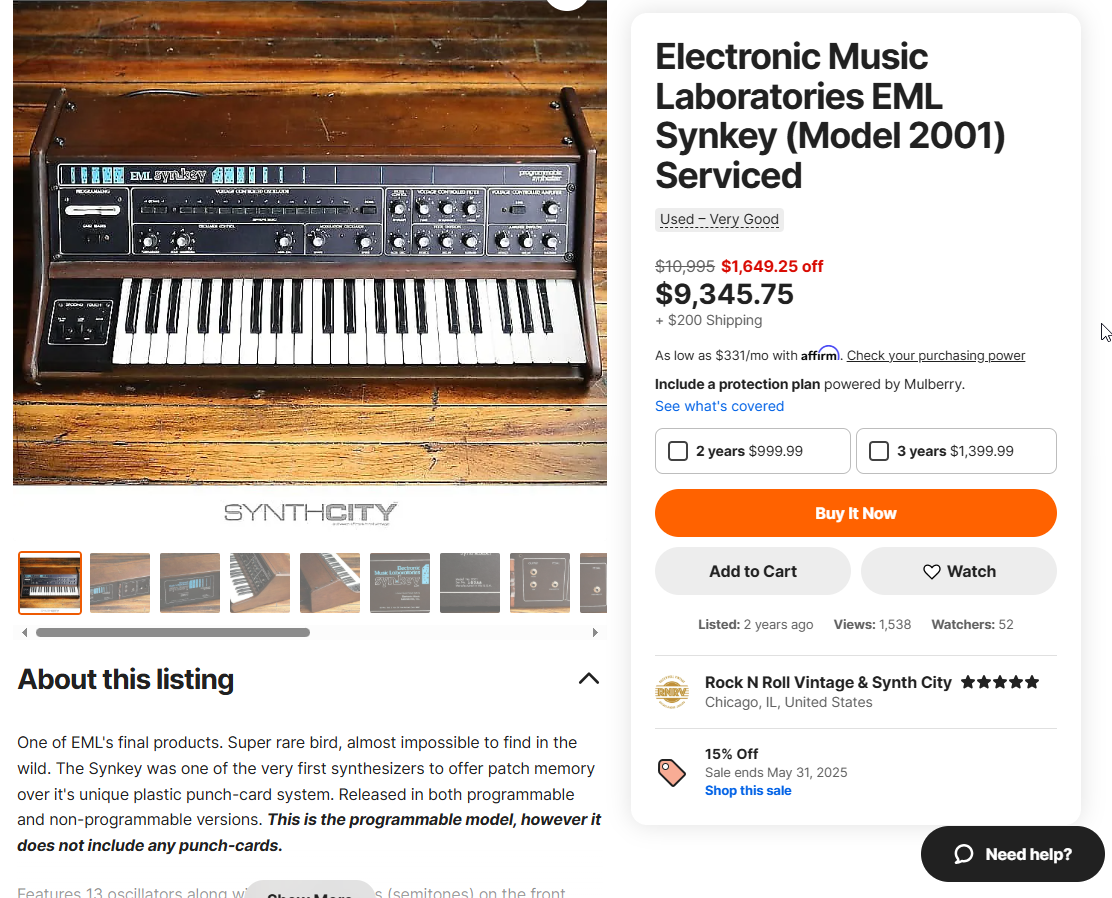The width and height of the screenshot is (1112, 898).
Task: Click the affirm logo
Action: pos(820,354)
